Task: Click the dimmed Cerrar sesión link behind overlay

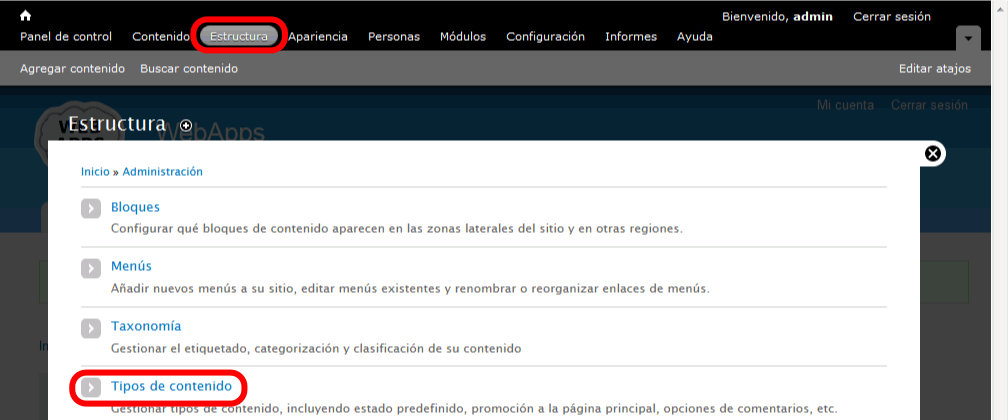Action: pos(929,105)
